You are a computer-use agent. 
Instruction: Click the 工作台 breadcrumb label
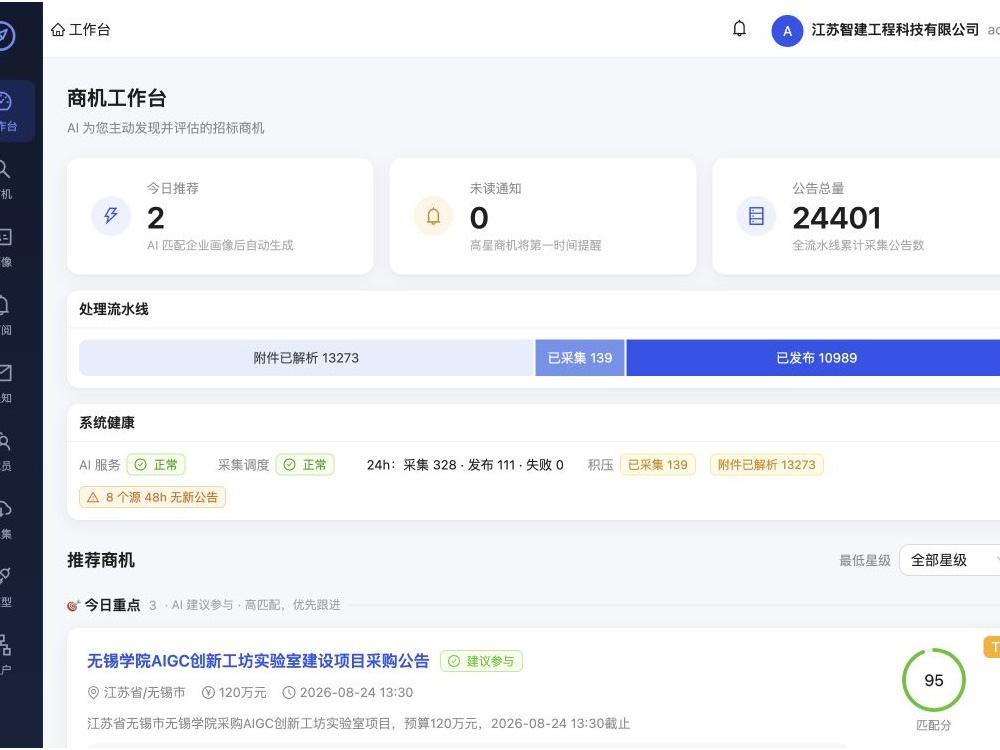(89, 29)
